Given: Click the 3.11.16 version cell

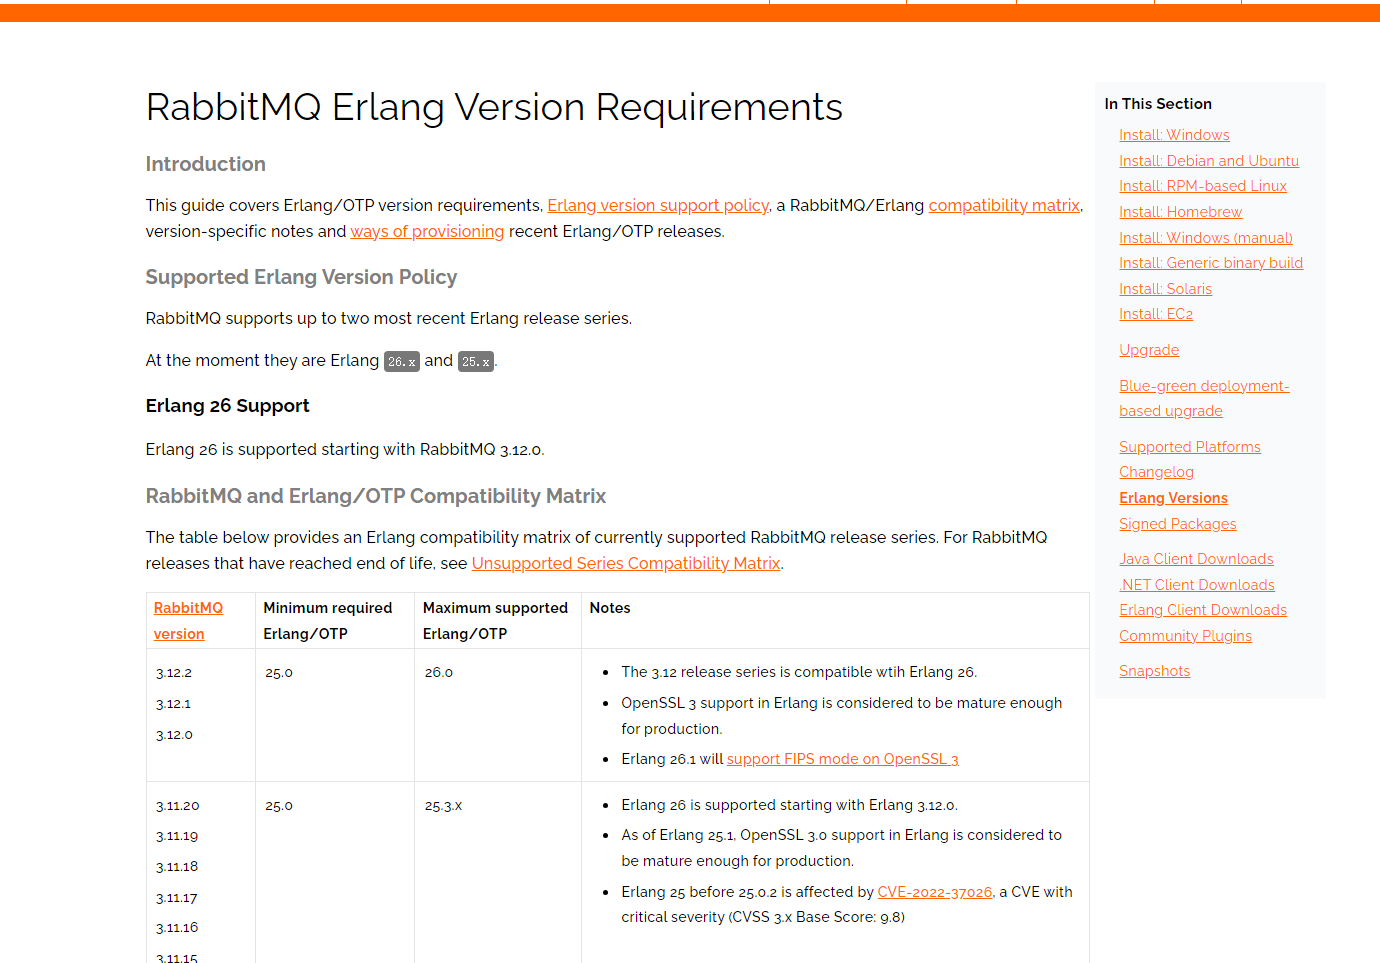Looking at the screenshot, I should coord(177,928).
